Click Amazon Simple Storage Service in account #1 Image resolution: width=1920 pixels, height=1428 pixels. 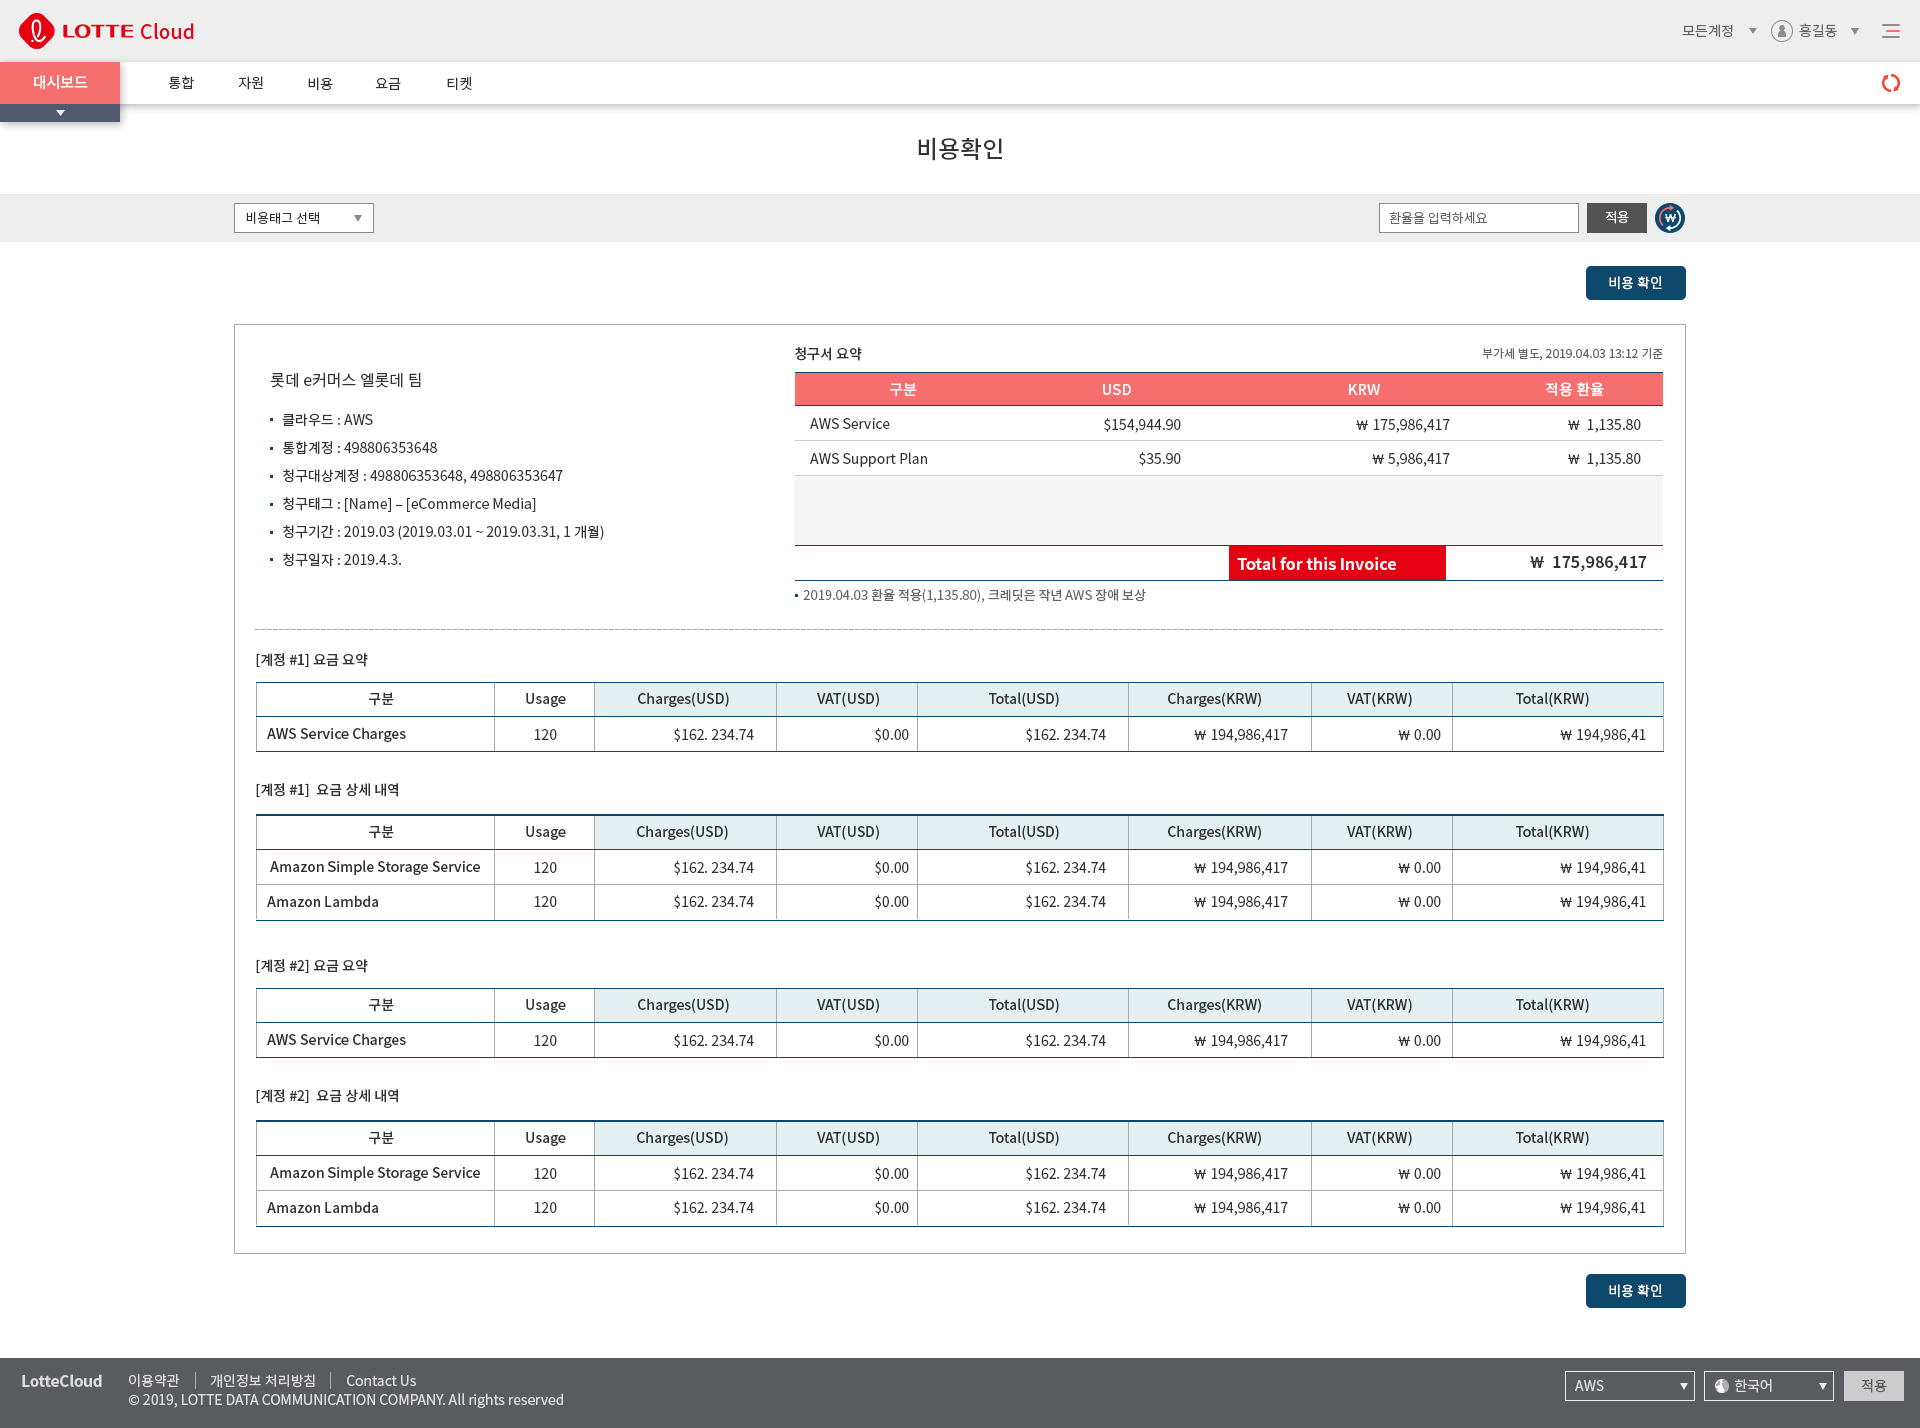[375, 867]
